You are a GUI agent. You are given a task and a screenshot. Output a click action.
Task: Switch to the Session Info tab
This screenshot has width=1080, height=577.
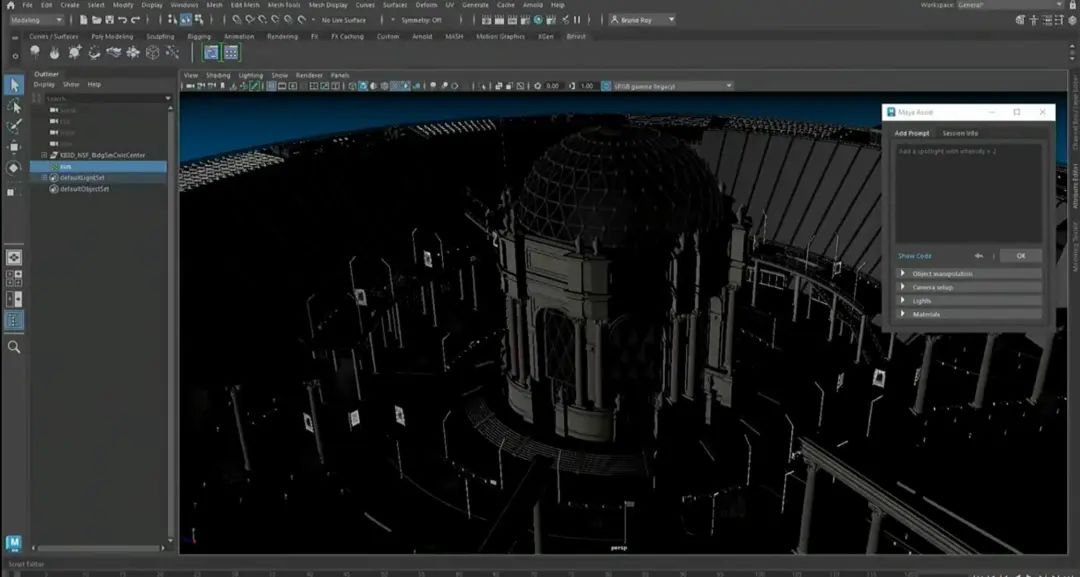pos(959,133)
